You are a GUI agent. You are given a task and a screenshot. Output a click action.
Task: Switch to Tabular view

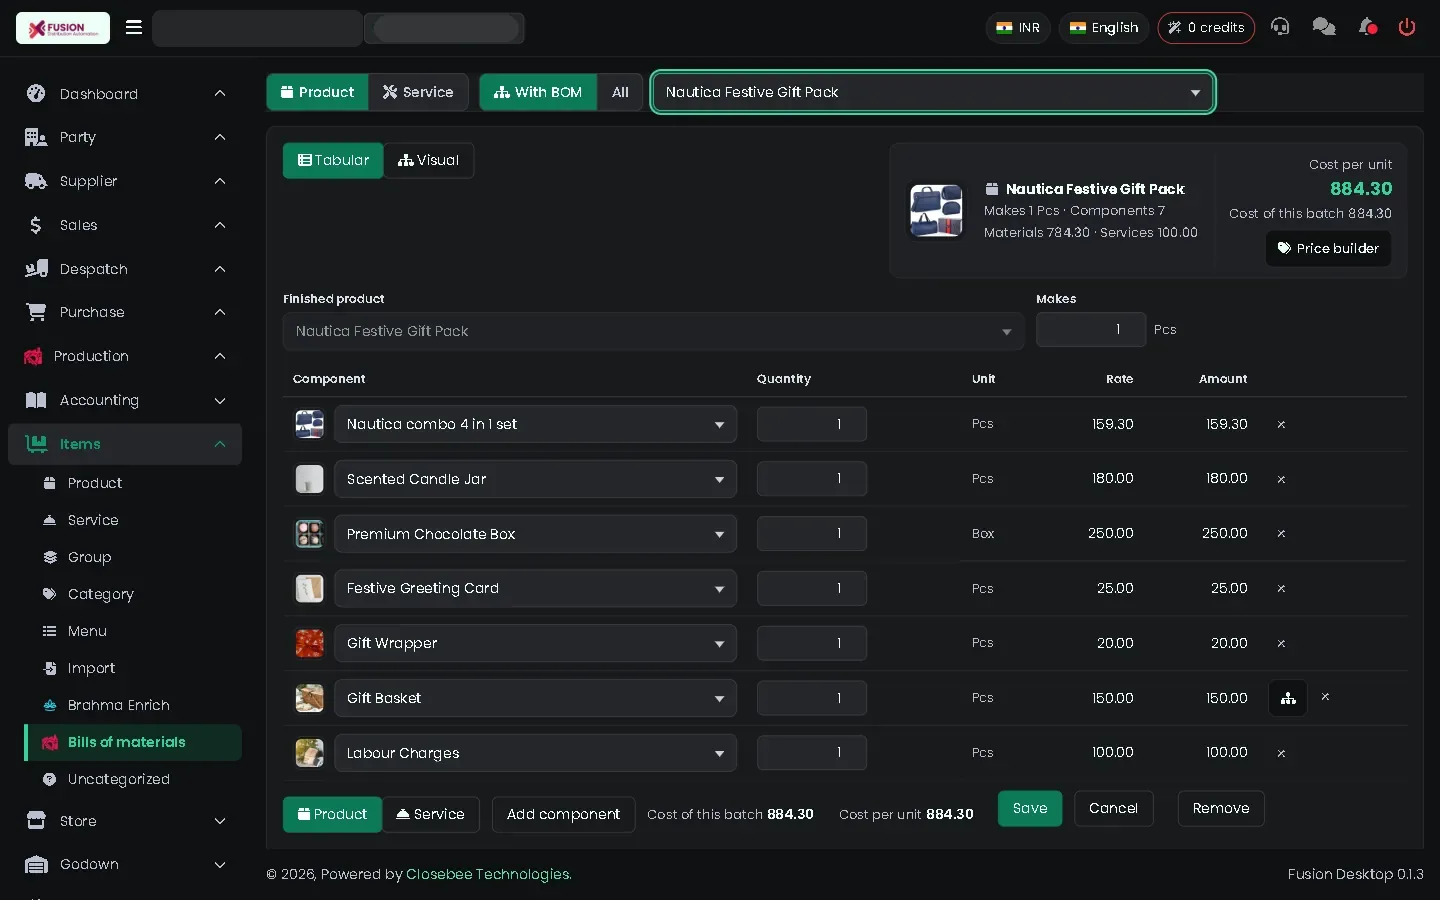333,160
